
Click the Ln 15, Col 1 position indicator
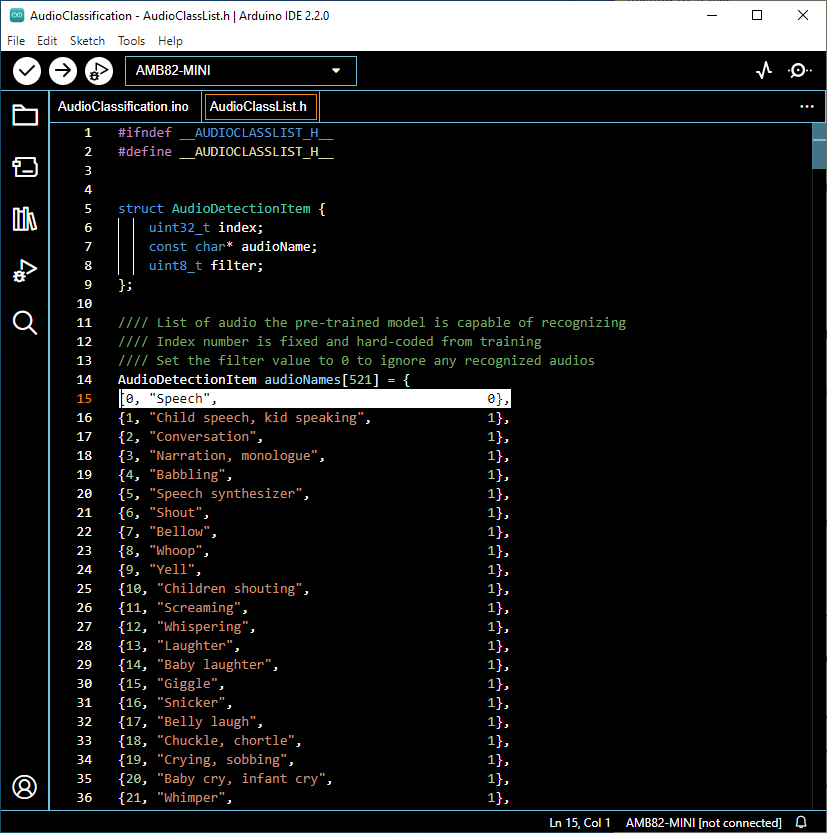[580, 822]
